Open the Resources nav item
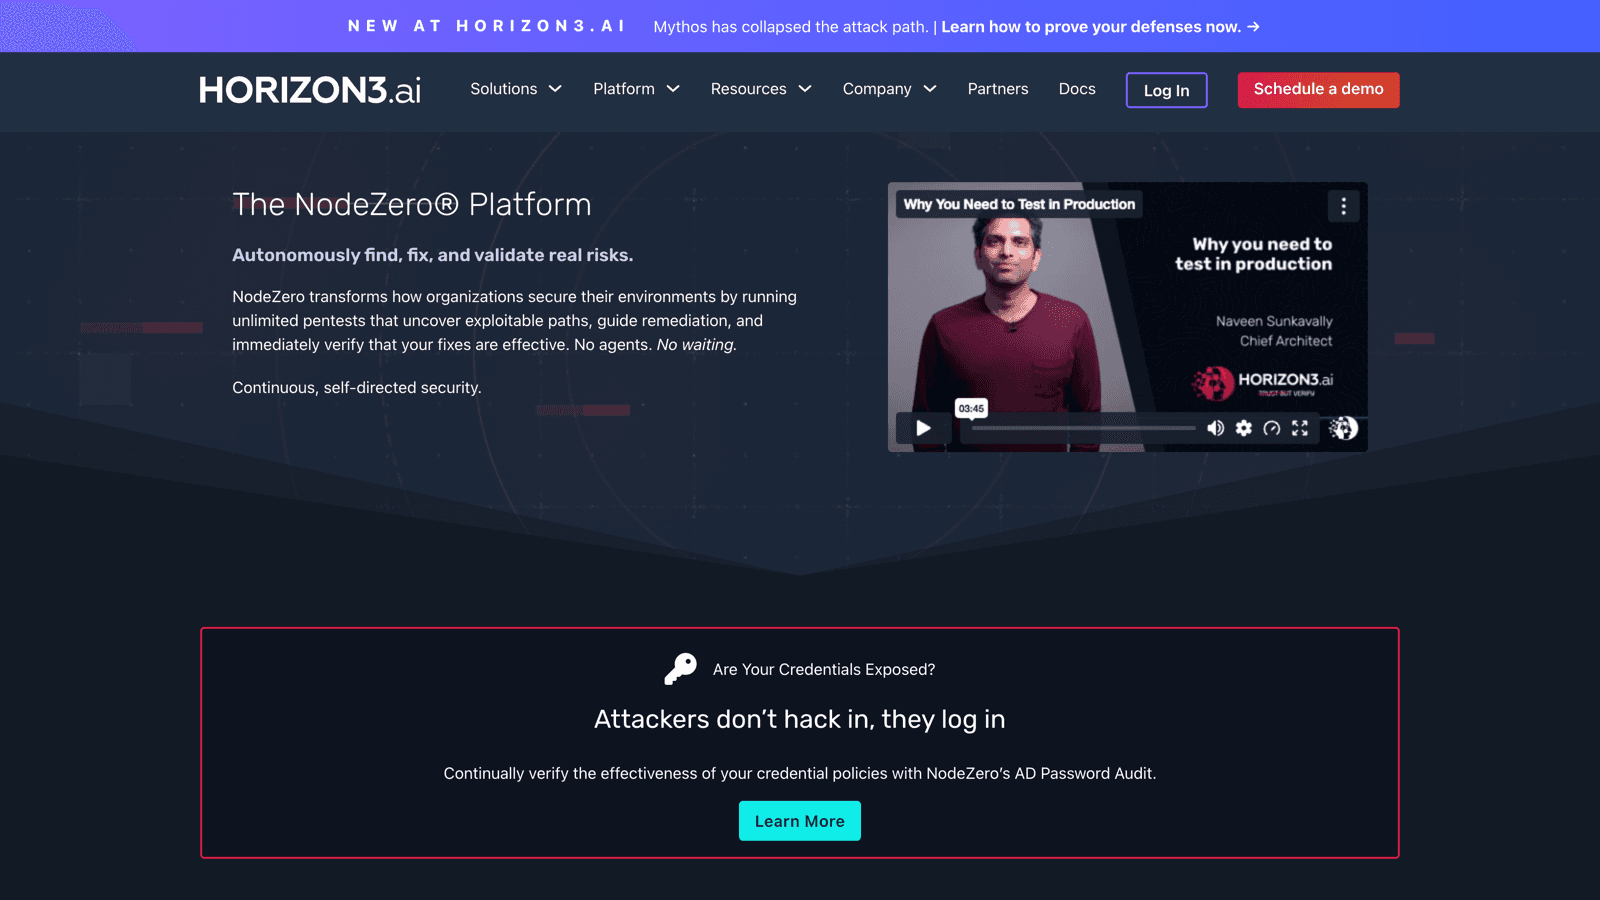Viewport: 1600px width, 900px height. click(x=749, y=89)
